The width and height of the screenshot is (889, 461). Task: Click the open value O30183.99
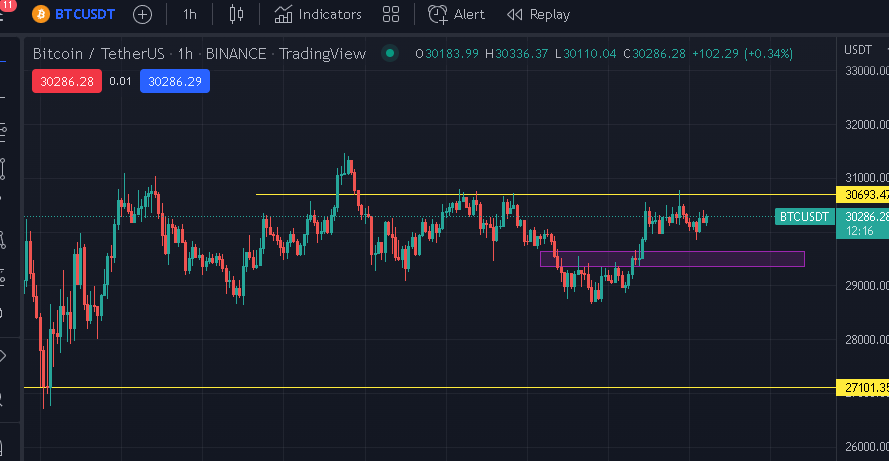(x=447, y=54)
